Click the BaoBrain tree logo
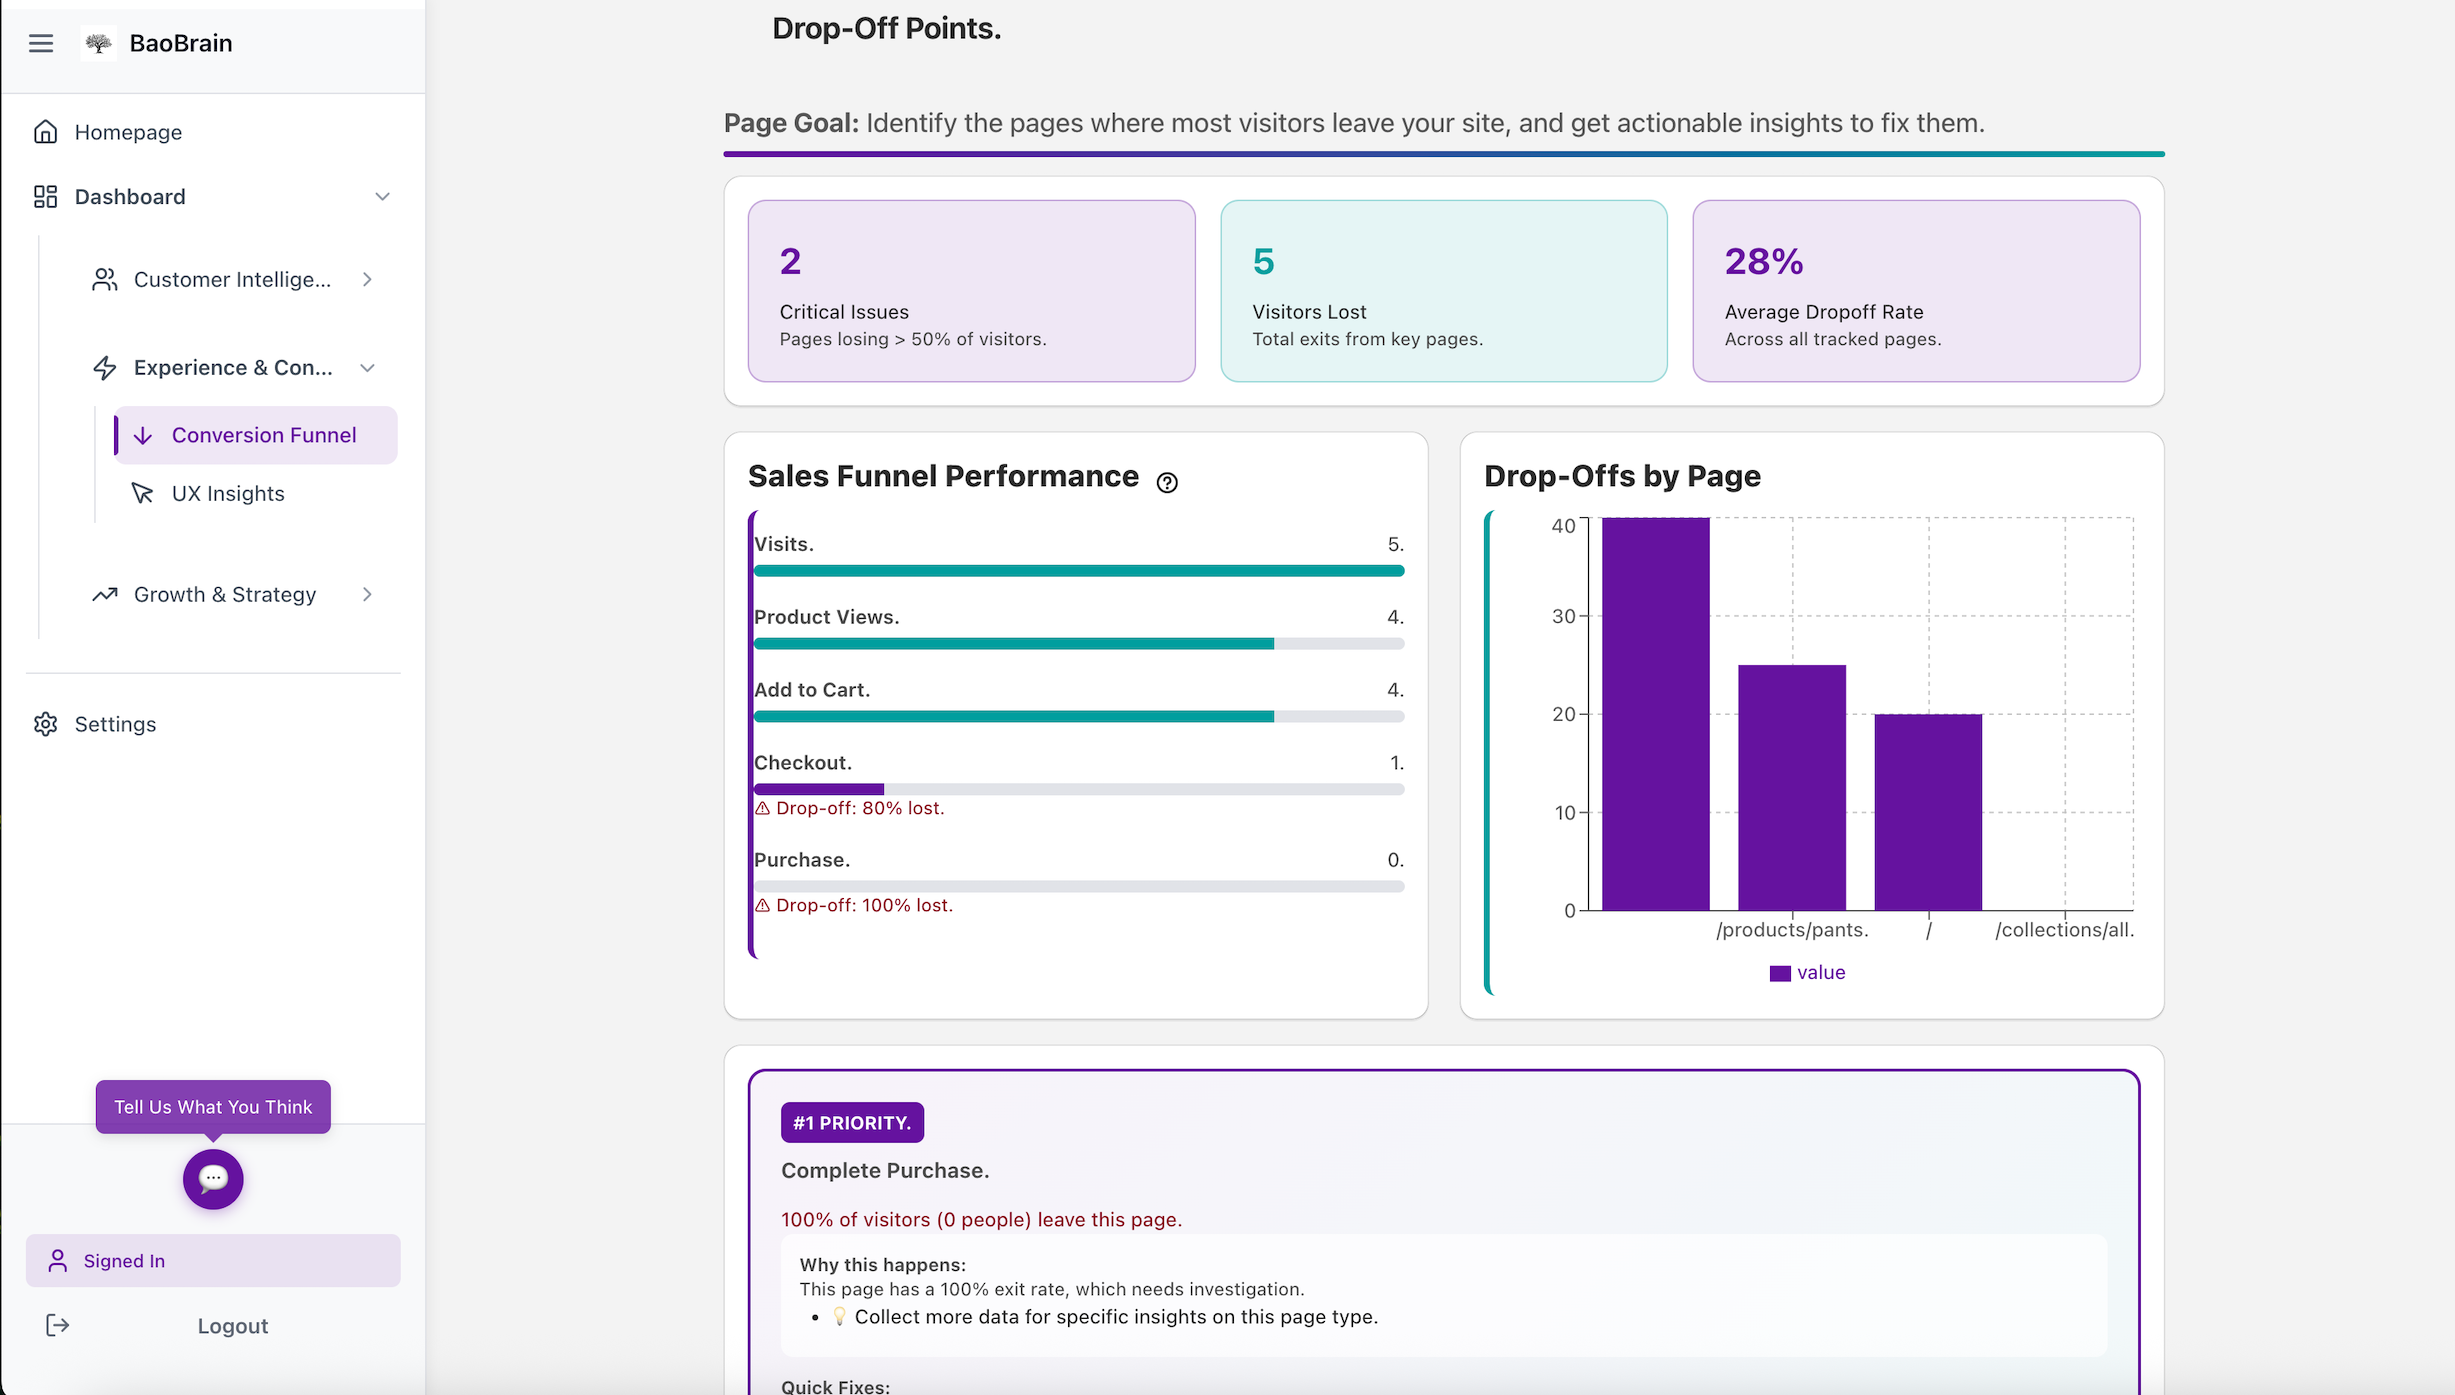 pyautogui.click(x=97, y=43)
